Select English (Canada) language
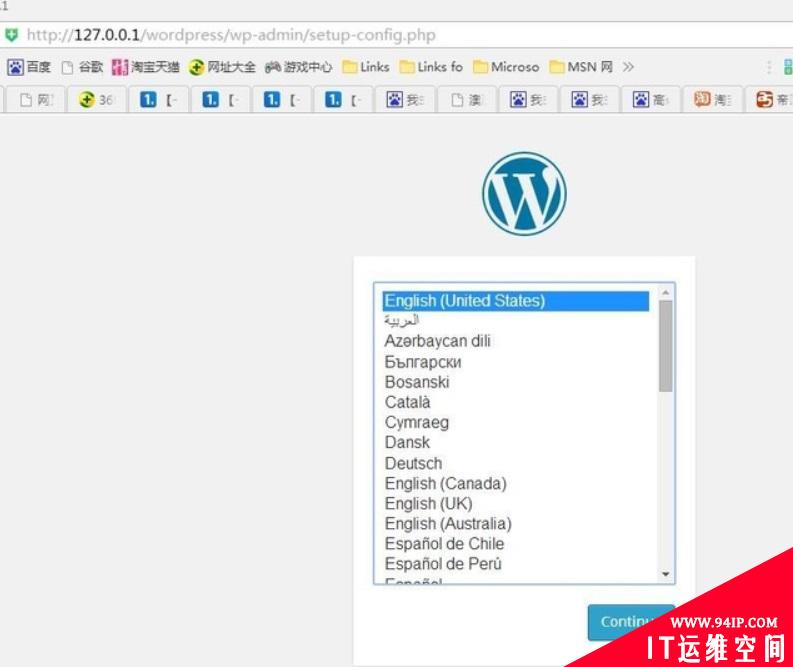The height and width of the screenshot is (667, 793). 516,483
